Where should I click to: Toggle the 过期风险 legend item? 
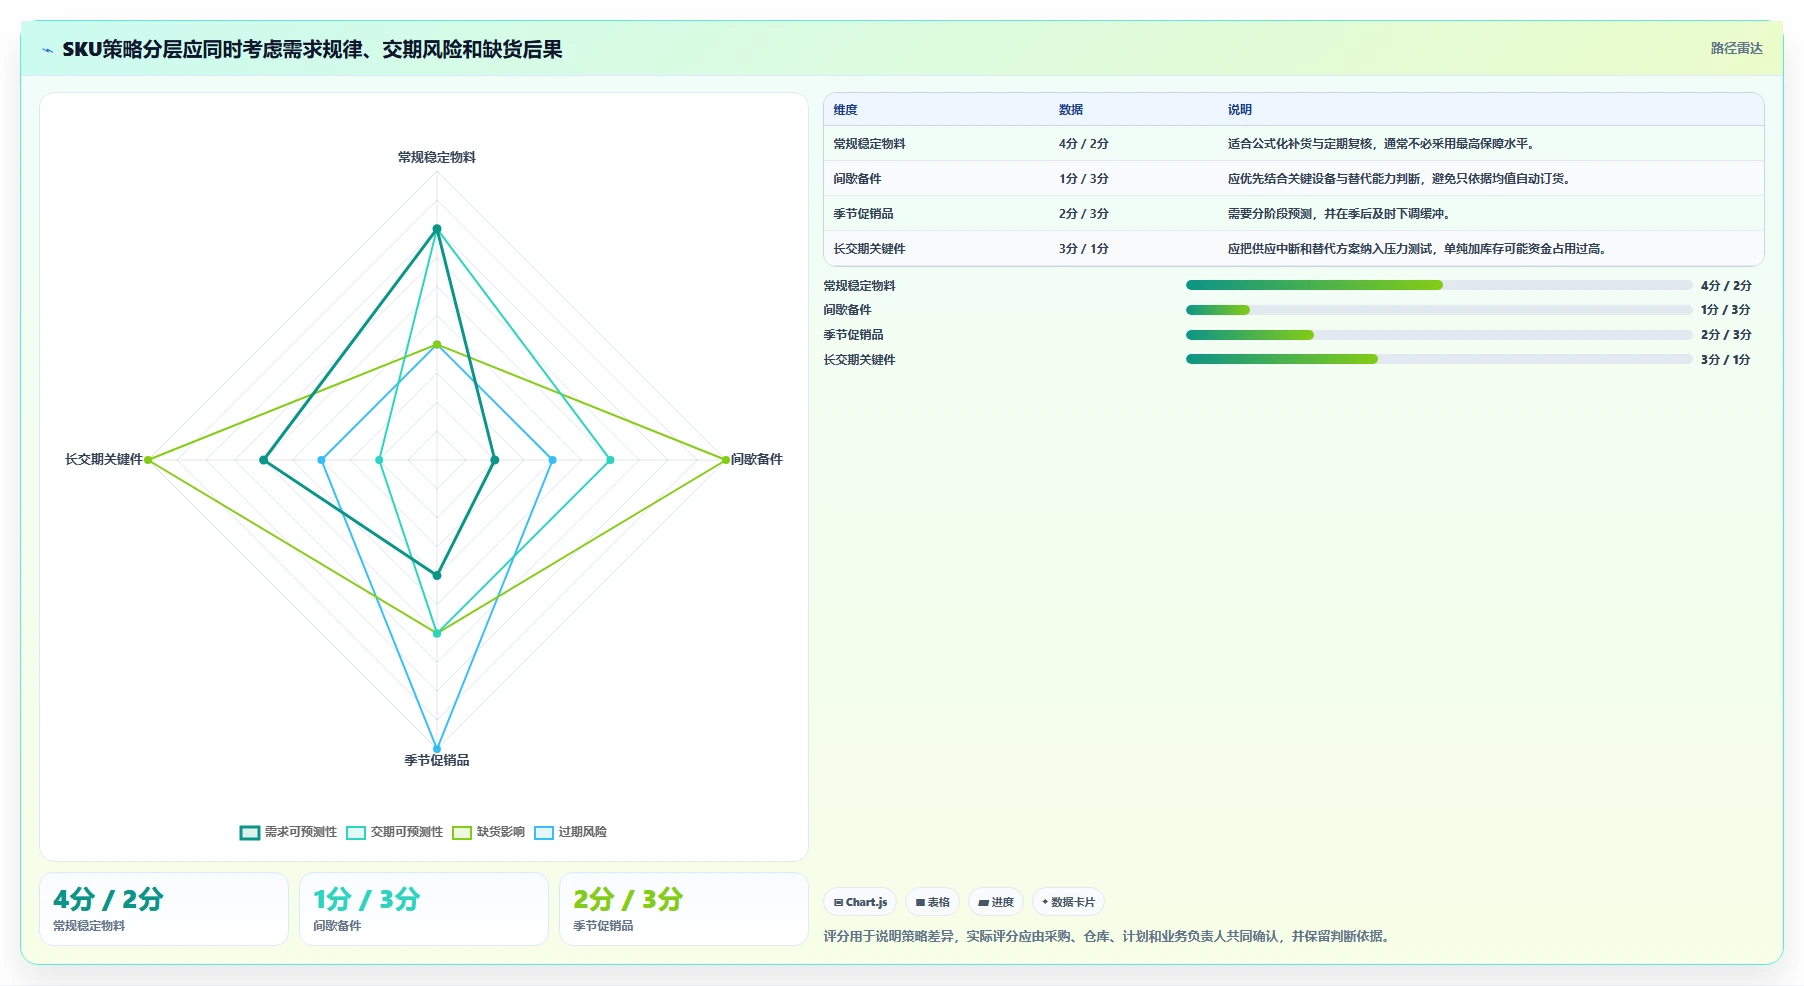point(570,832)
